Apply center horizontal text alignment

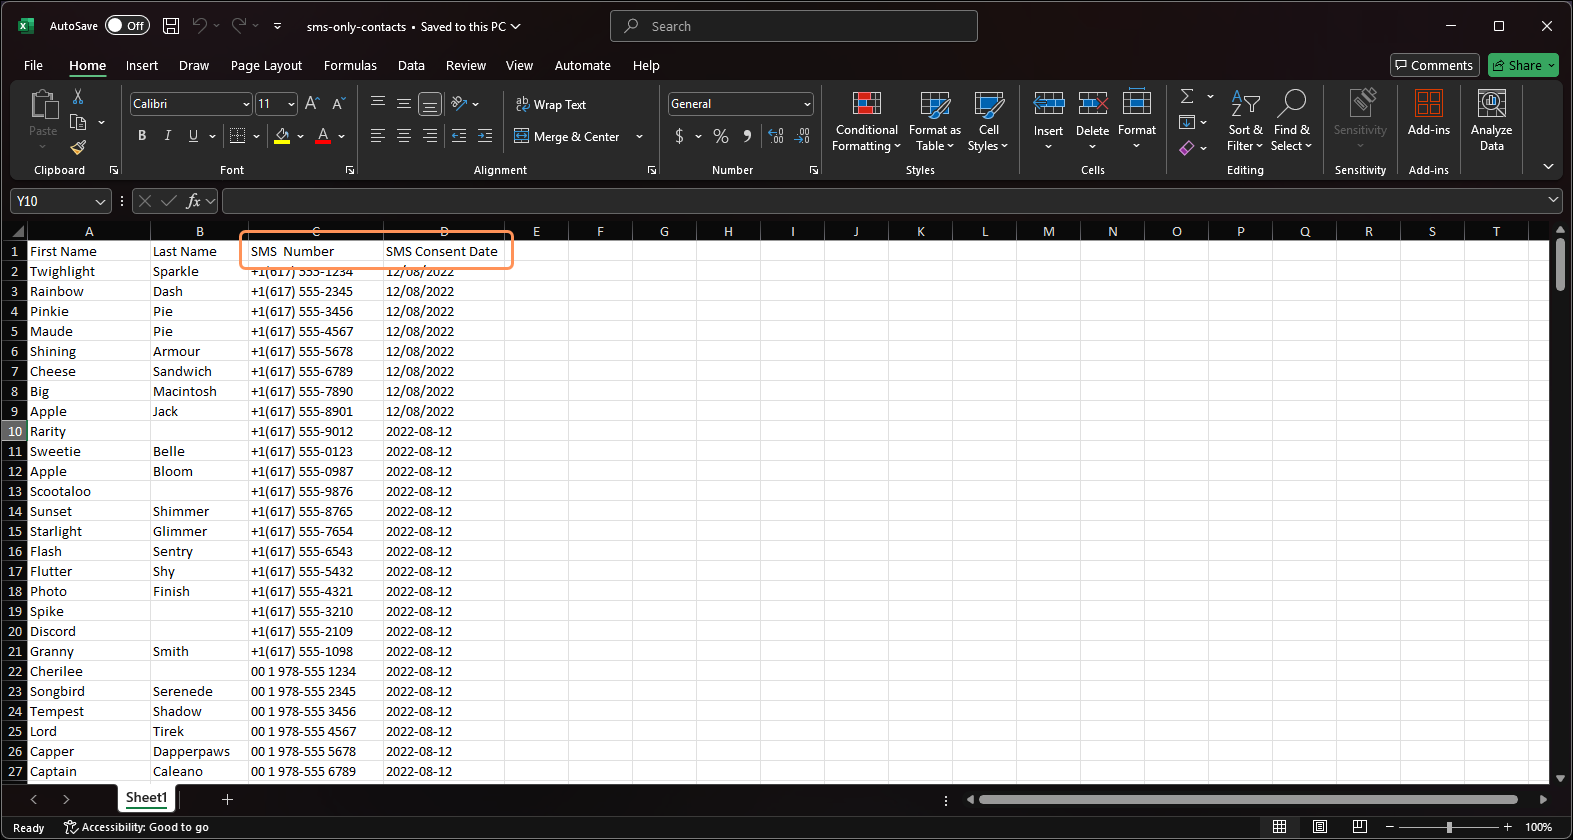click(403, 136)
